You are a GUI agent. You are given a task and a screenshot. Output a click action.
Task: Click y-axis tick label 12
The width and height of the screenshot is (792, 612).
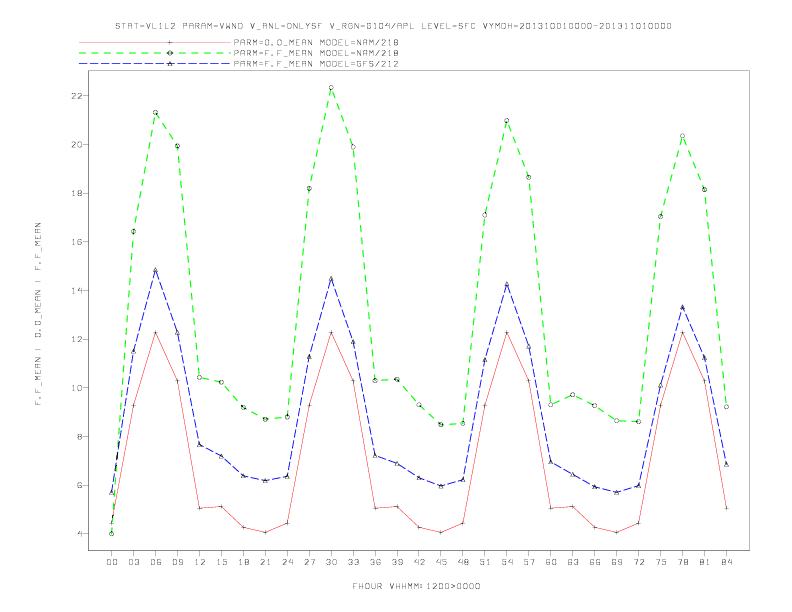pos(76,339)
